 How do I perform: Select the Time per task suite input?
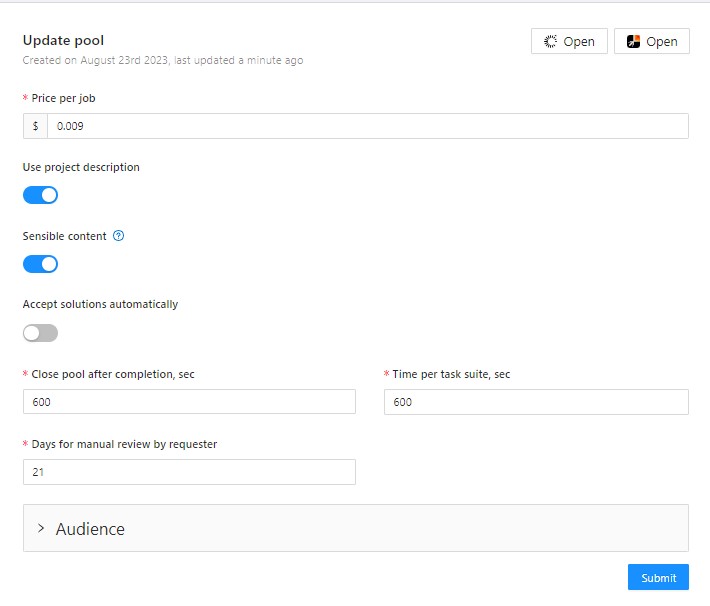[535, 402]
